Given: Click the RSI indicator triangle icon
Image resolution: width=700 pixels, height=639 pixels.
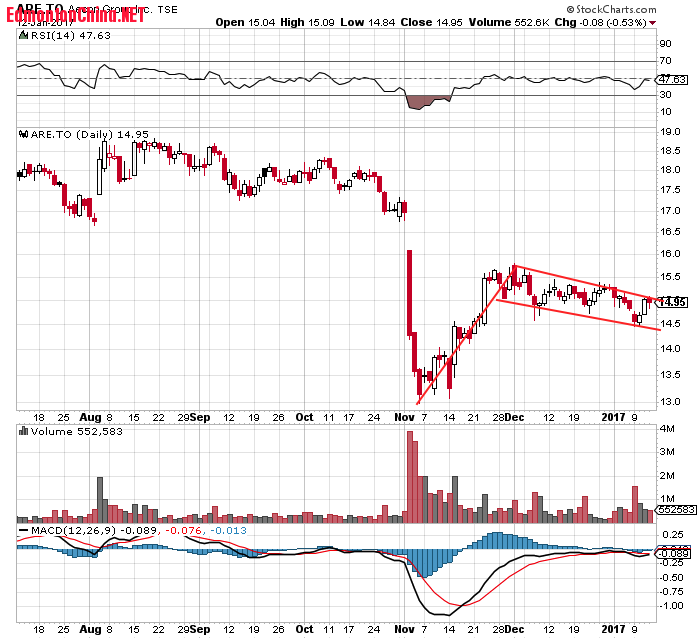Looking at the screenshot, I should click(23, 35).
